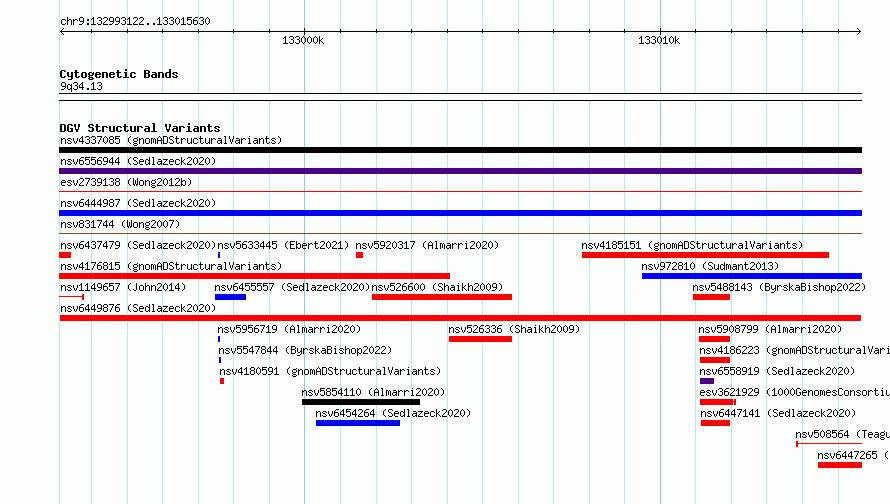Open the nsv6437479 (Sedlazeck2020) label

point(138,245)
